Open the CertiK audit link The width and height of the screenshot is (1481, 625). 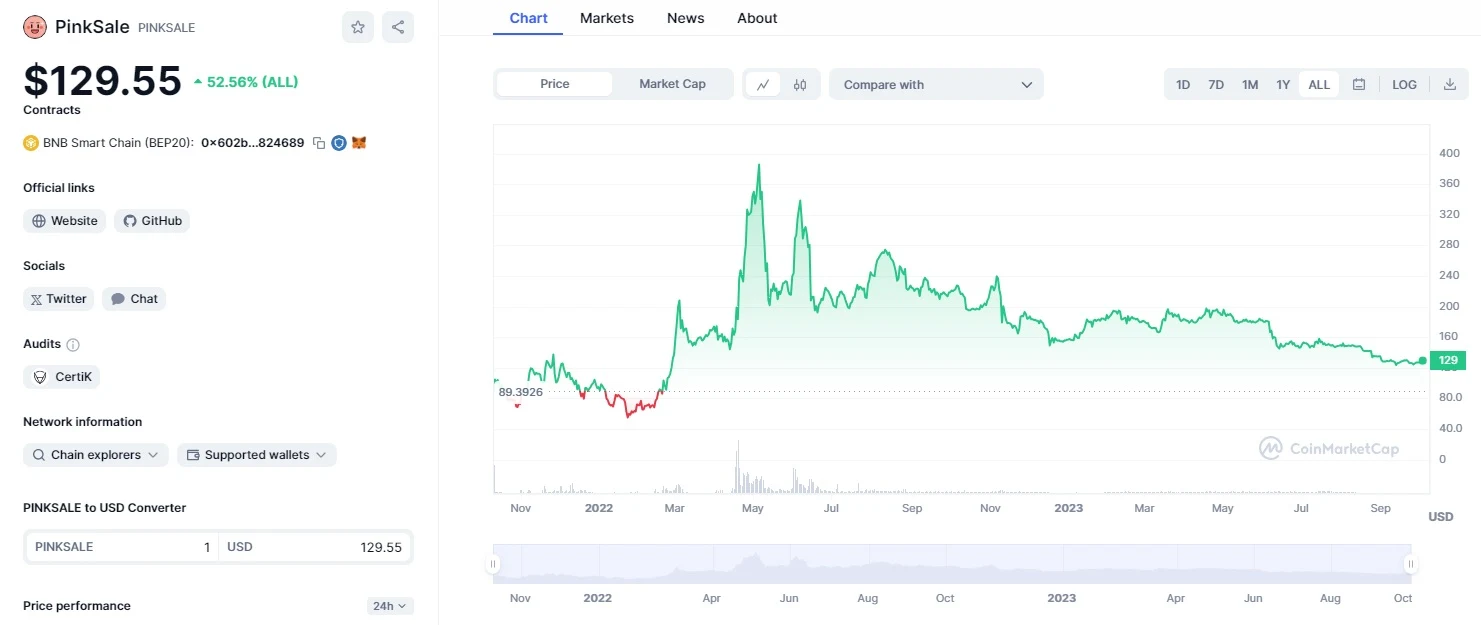[x=62, y=377]
